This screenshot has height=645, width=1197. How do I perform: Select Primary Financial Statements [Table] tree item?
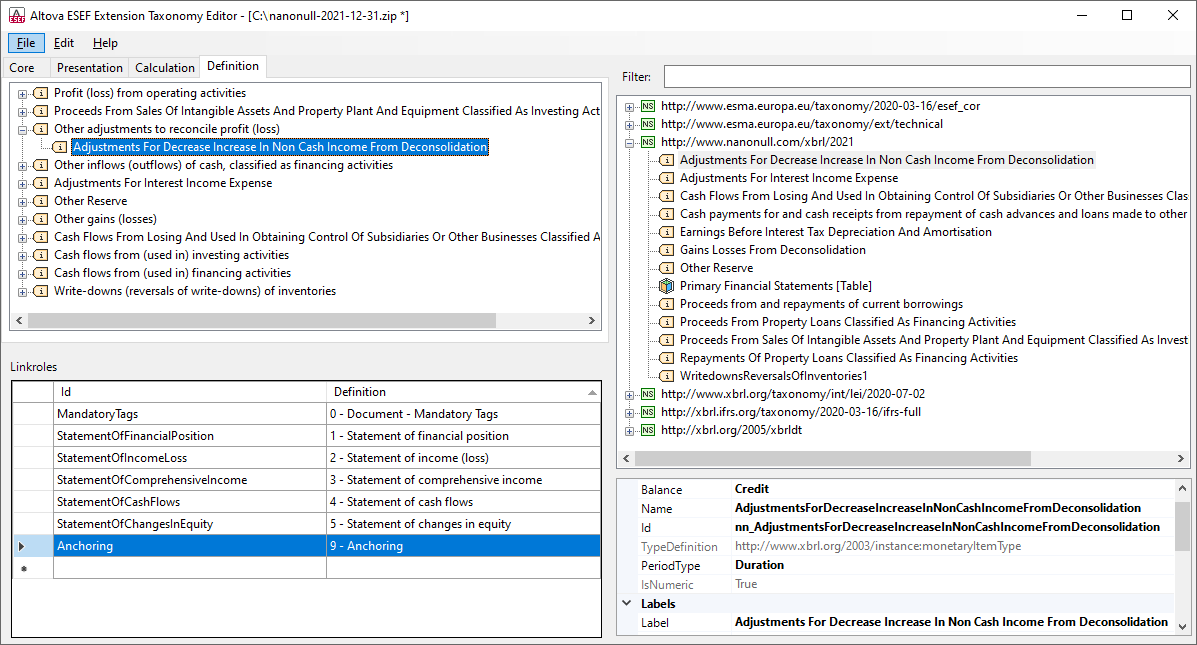pos(776,286)
